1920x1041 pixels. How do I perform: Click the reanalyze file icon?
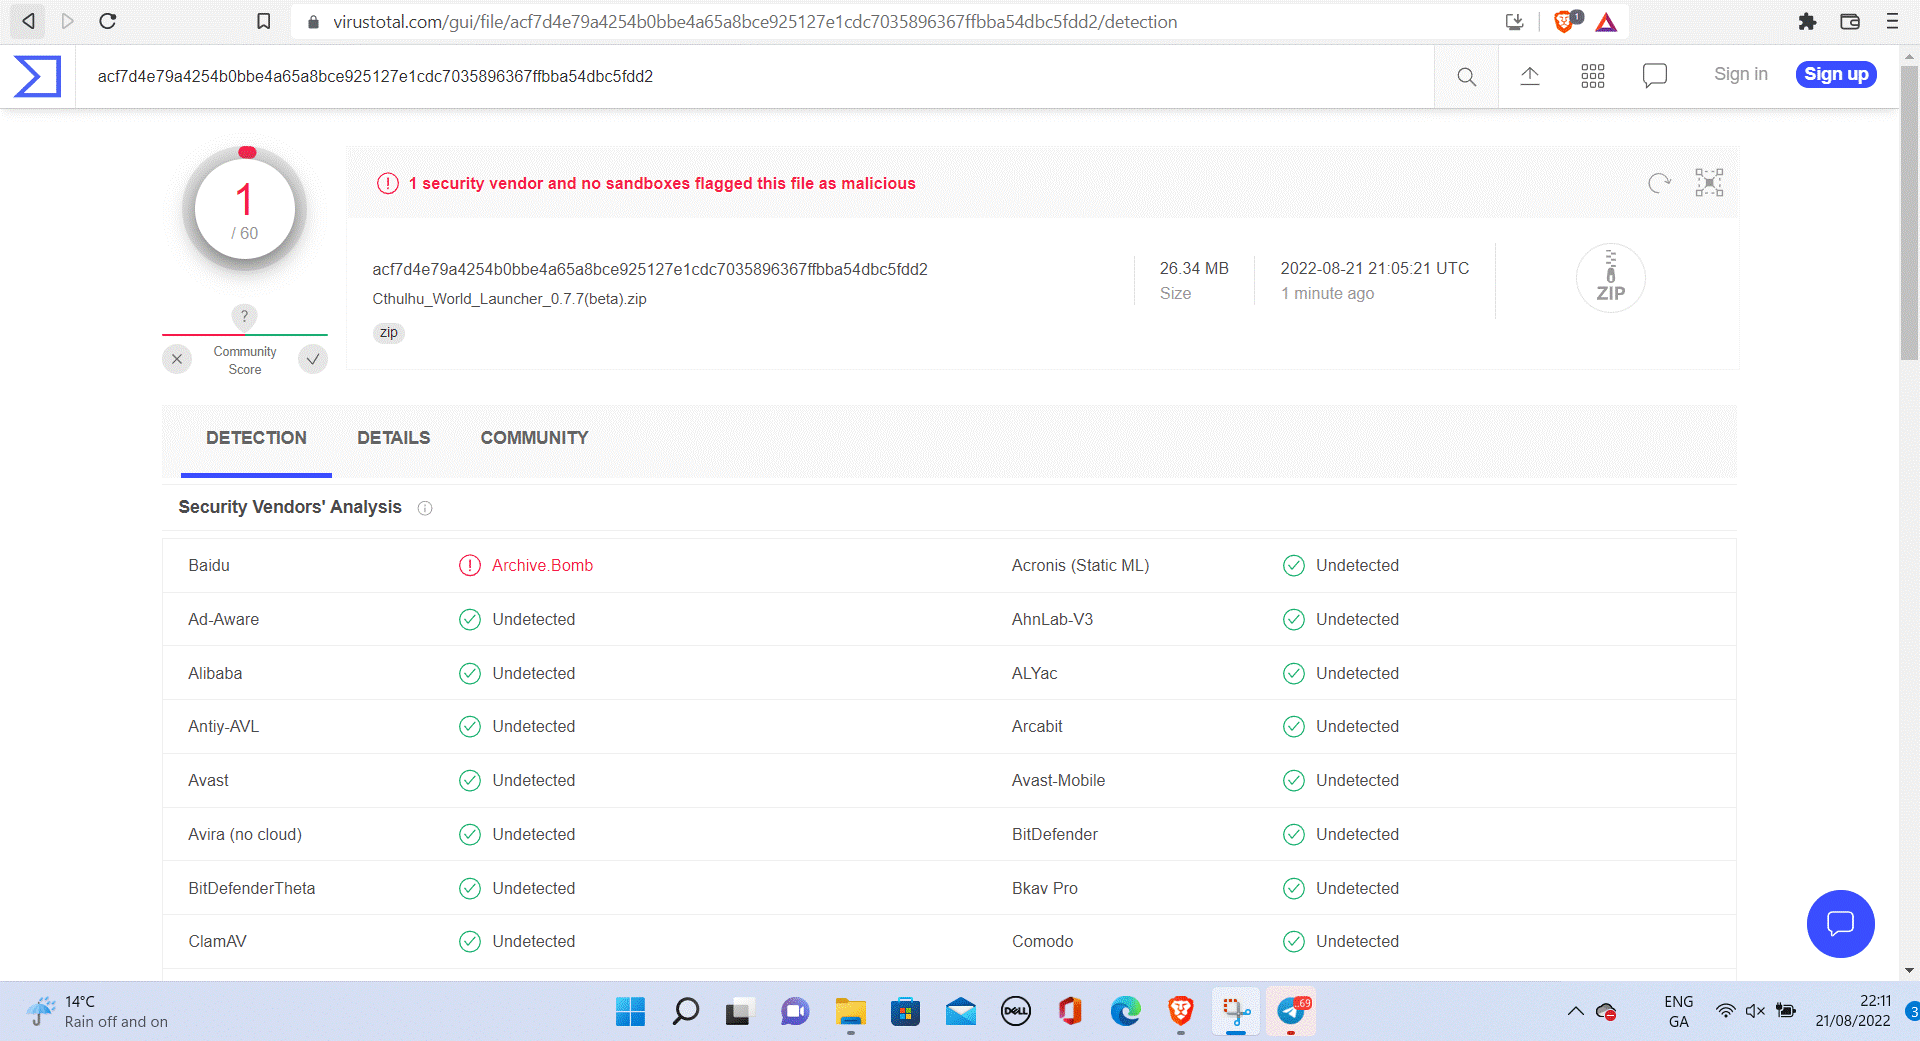(x=1659, y=183)
